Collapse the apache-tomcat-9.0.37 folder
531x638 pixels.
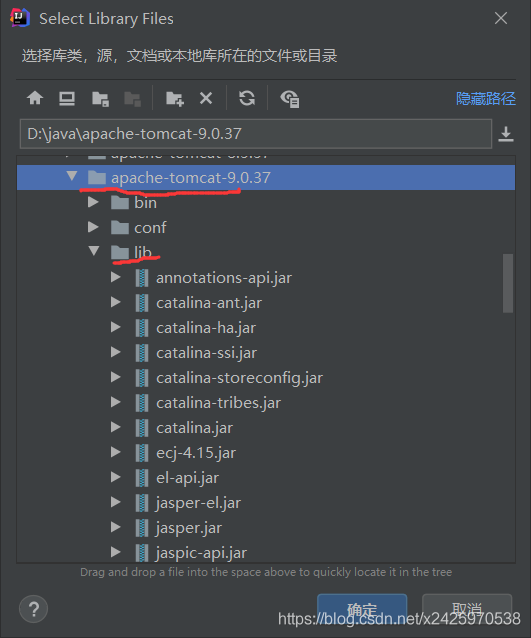[72, 176]
